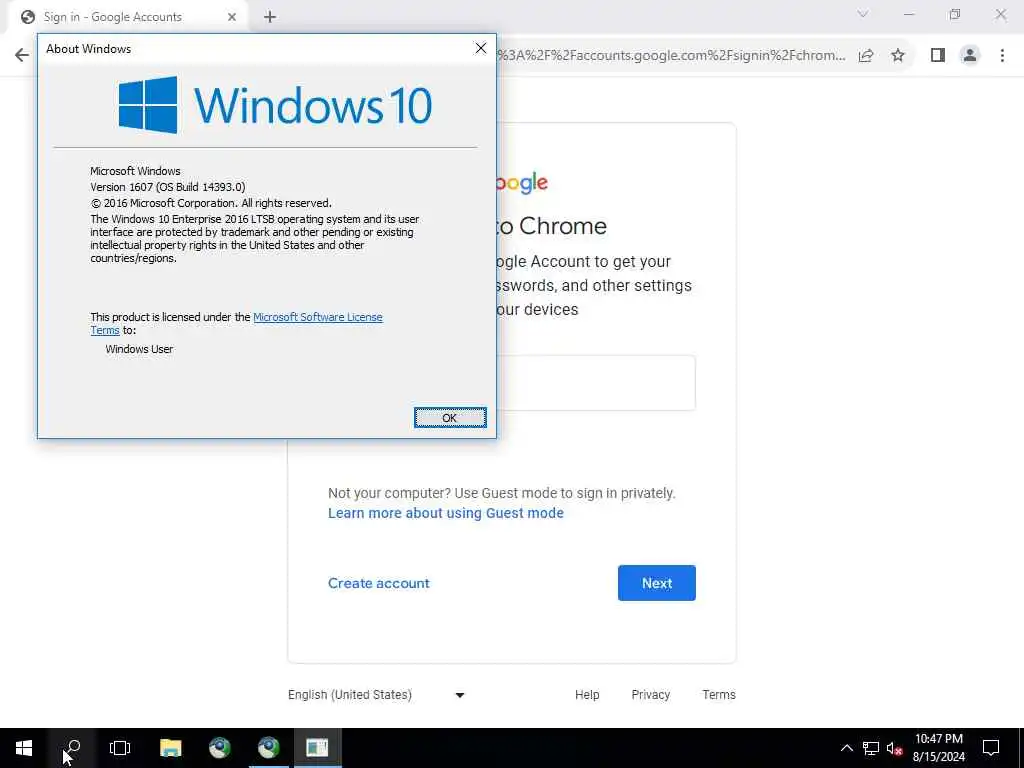Open the Help footer link
The width and height of the screenshot is (1024, 768).
coord(587,695)
